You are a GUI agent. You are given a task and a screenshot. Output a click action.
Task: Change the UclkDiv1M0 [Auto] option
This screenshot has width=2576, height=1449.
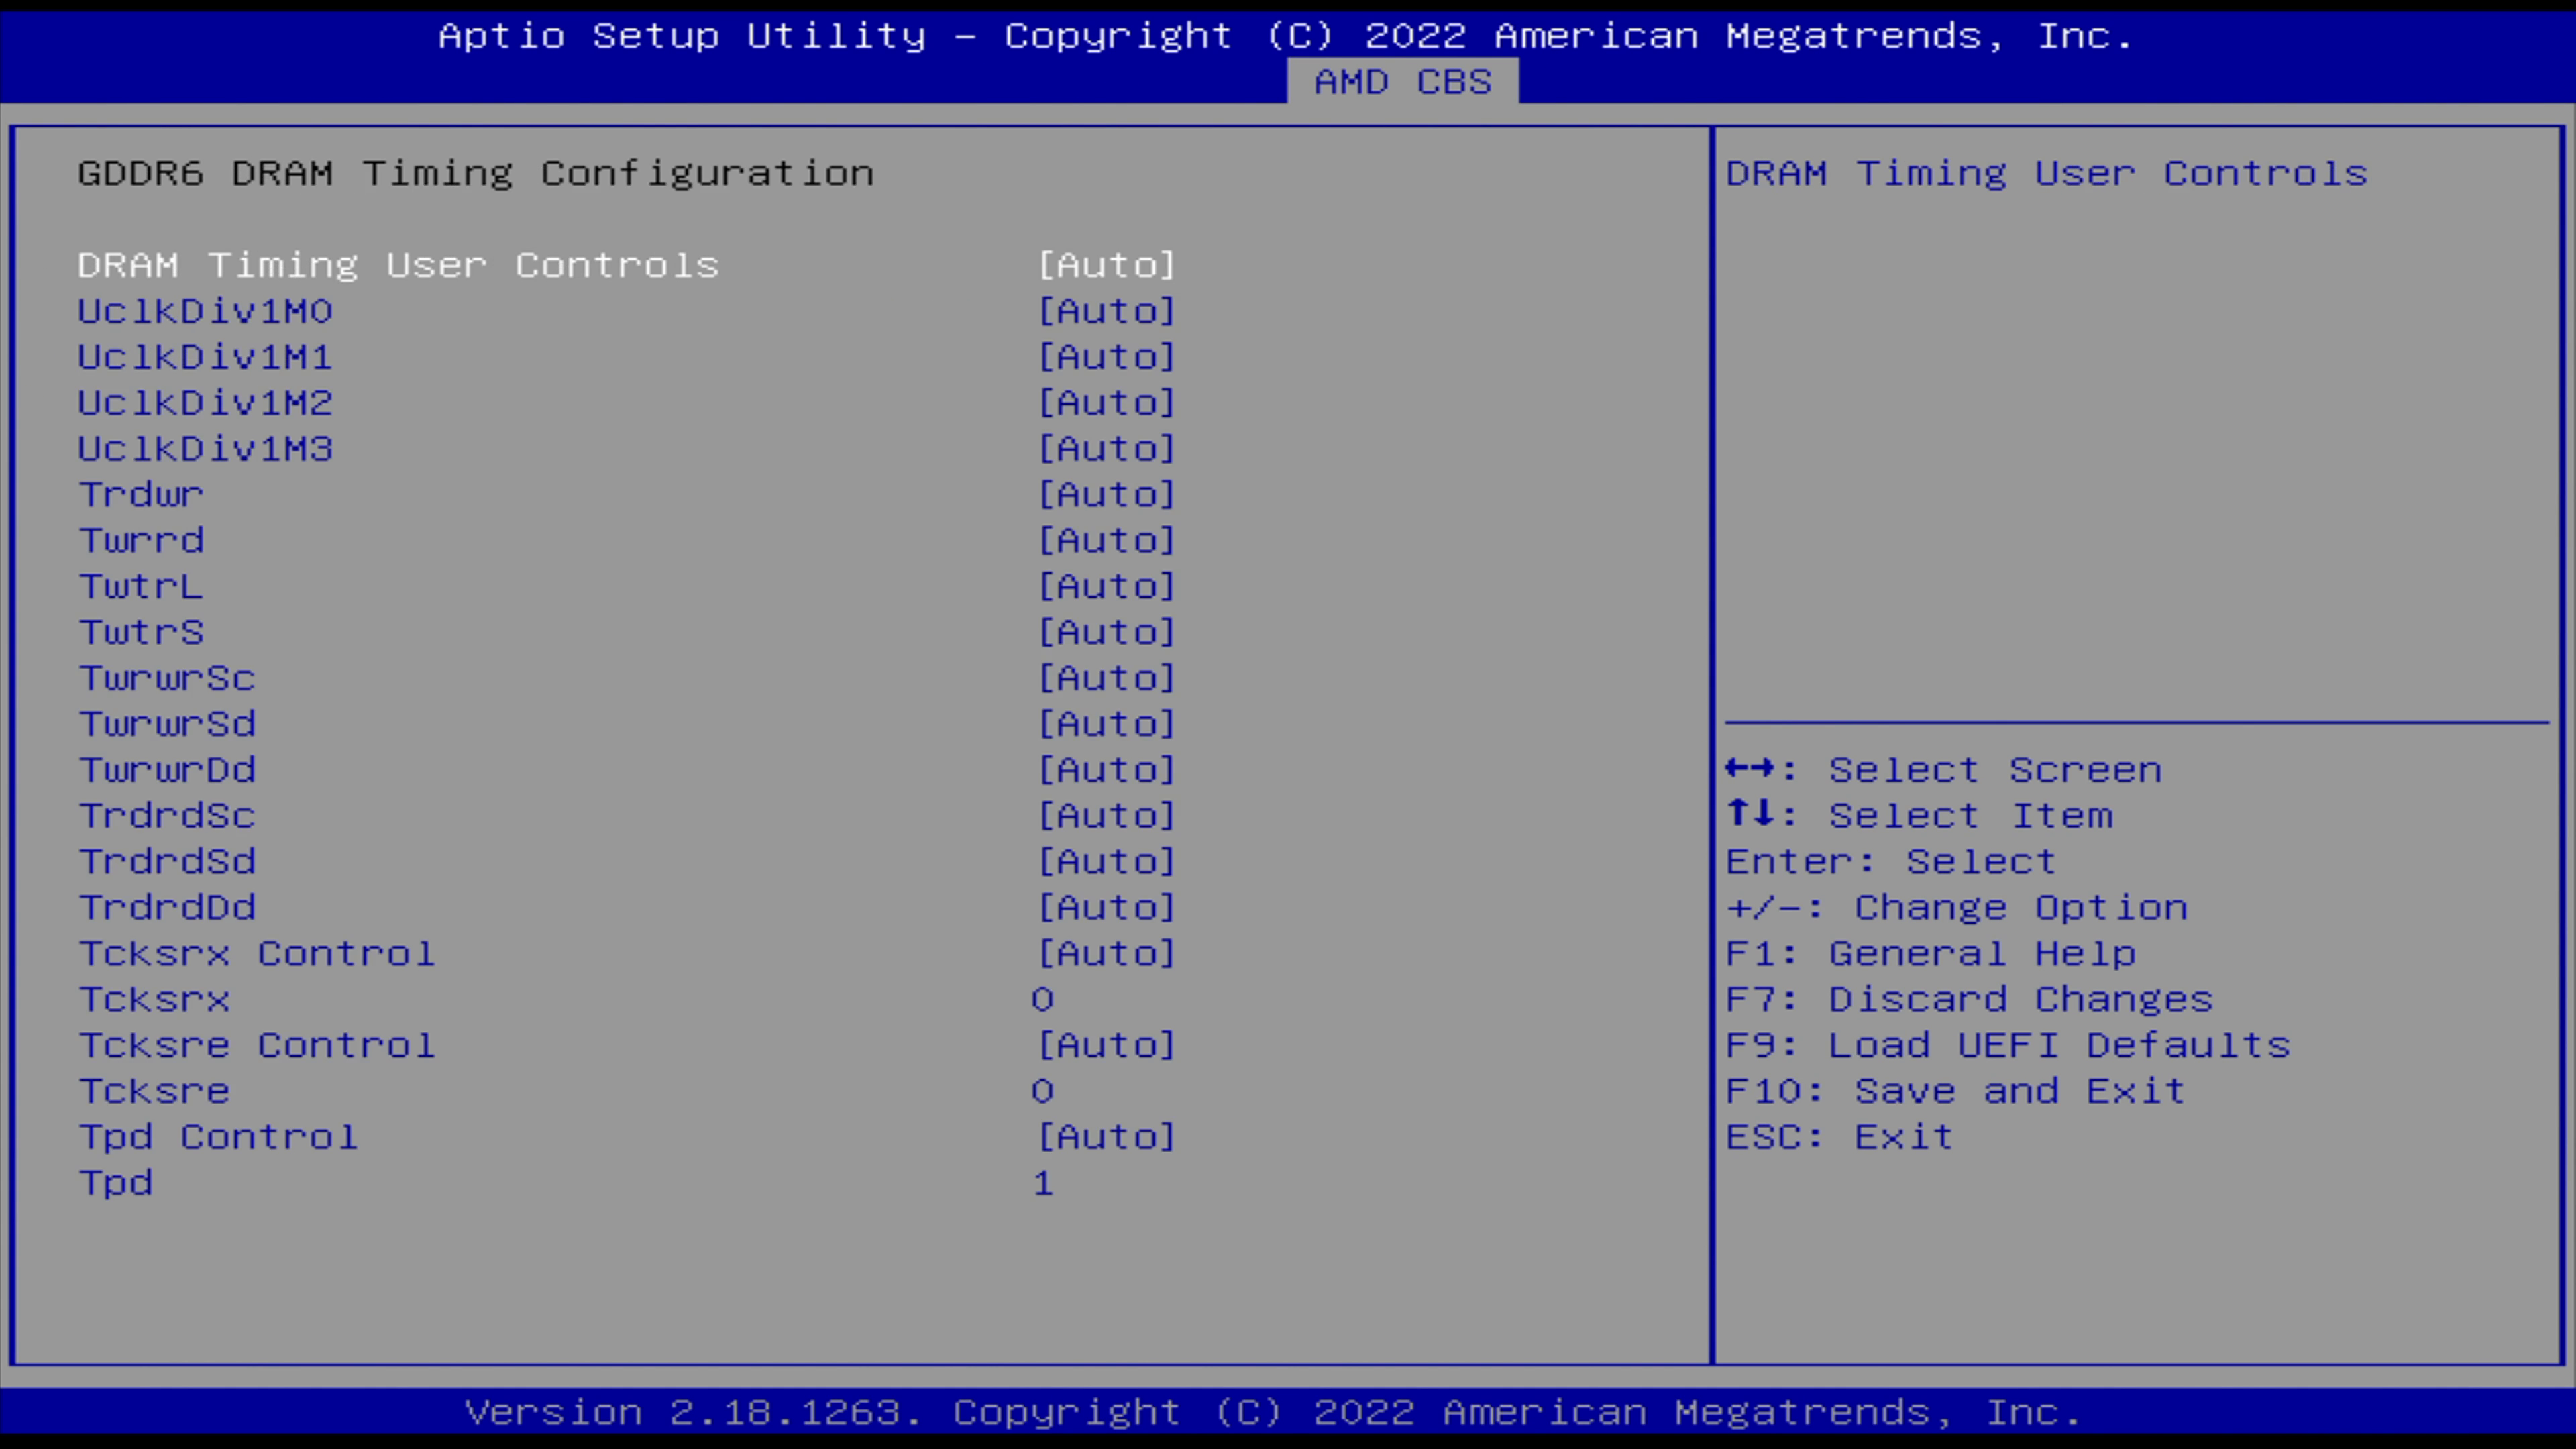(1106, 311)
